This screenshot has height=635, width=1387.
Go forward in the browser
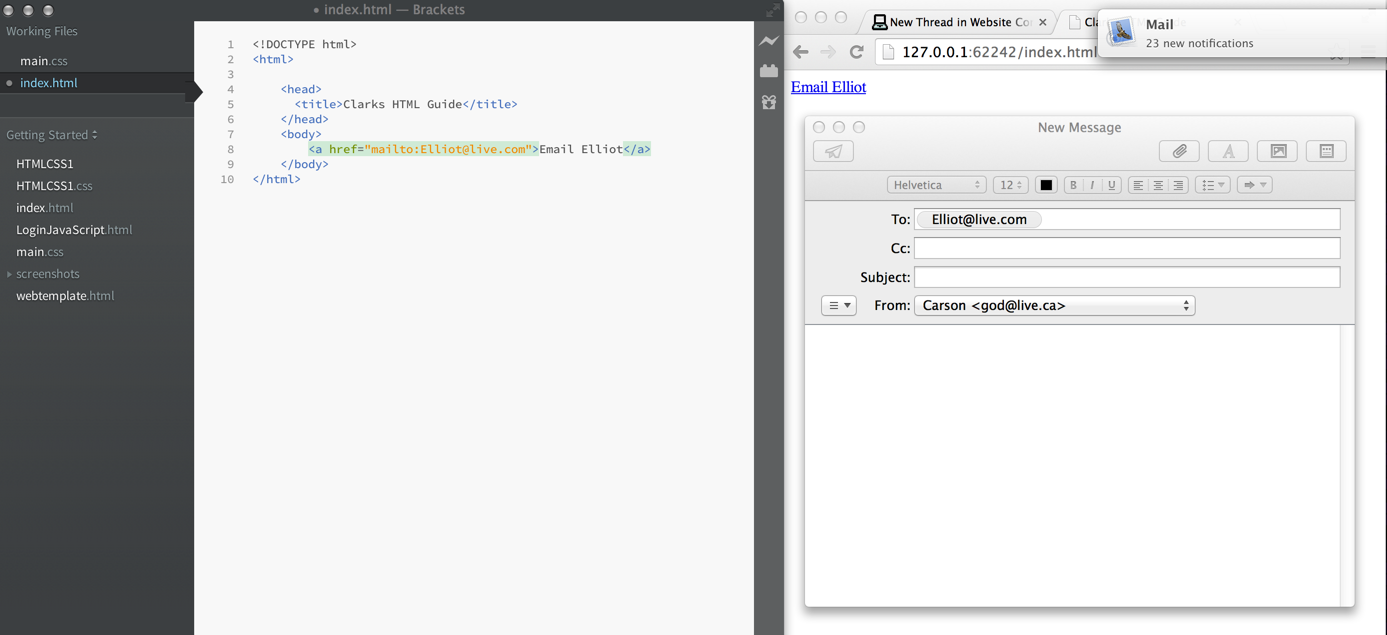point(828,52)
